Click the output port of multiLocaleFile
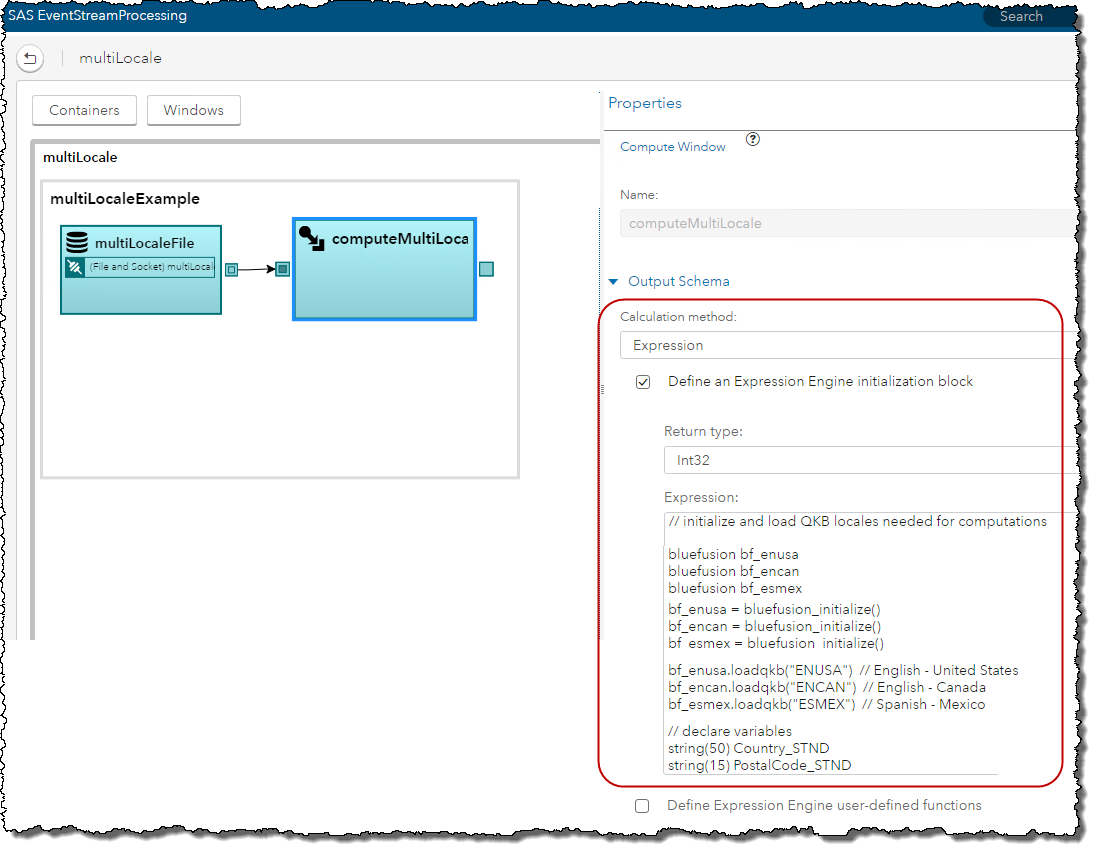This screenshot has height=851, width=1097. click(231, 269)
